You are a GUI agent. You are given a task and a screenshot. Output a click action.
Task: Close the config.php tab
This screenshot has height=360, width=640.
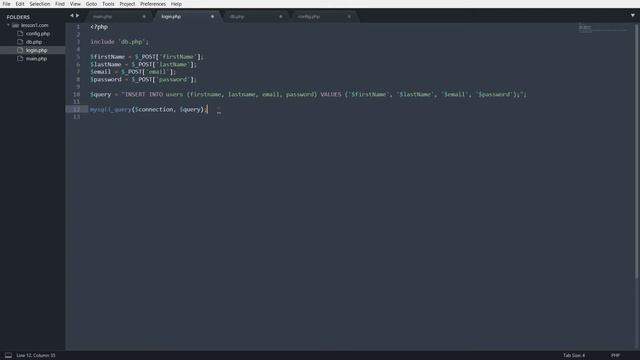349,17
